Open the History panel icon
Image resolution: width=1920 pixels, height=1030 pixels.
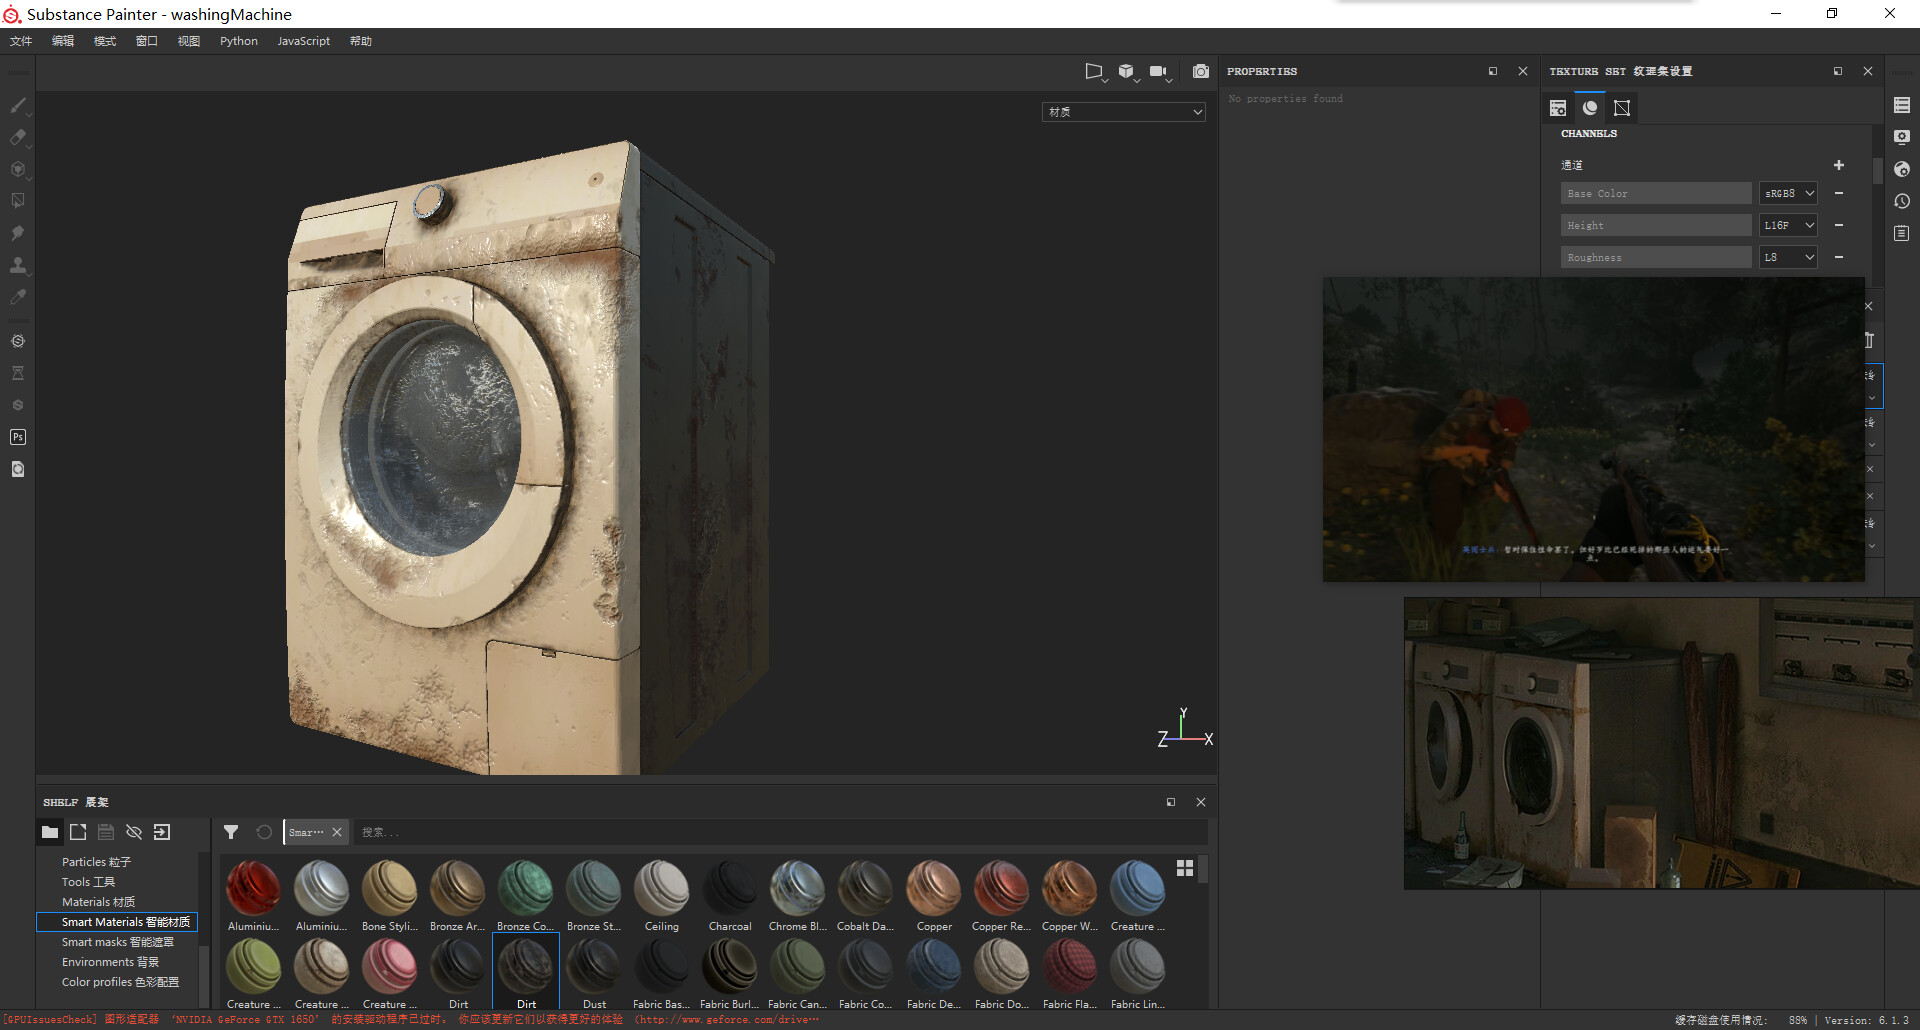(1902, 201)
